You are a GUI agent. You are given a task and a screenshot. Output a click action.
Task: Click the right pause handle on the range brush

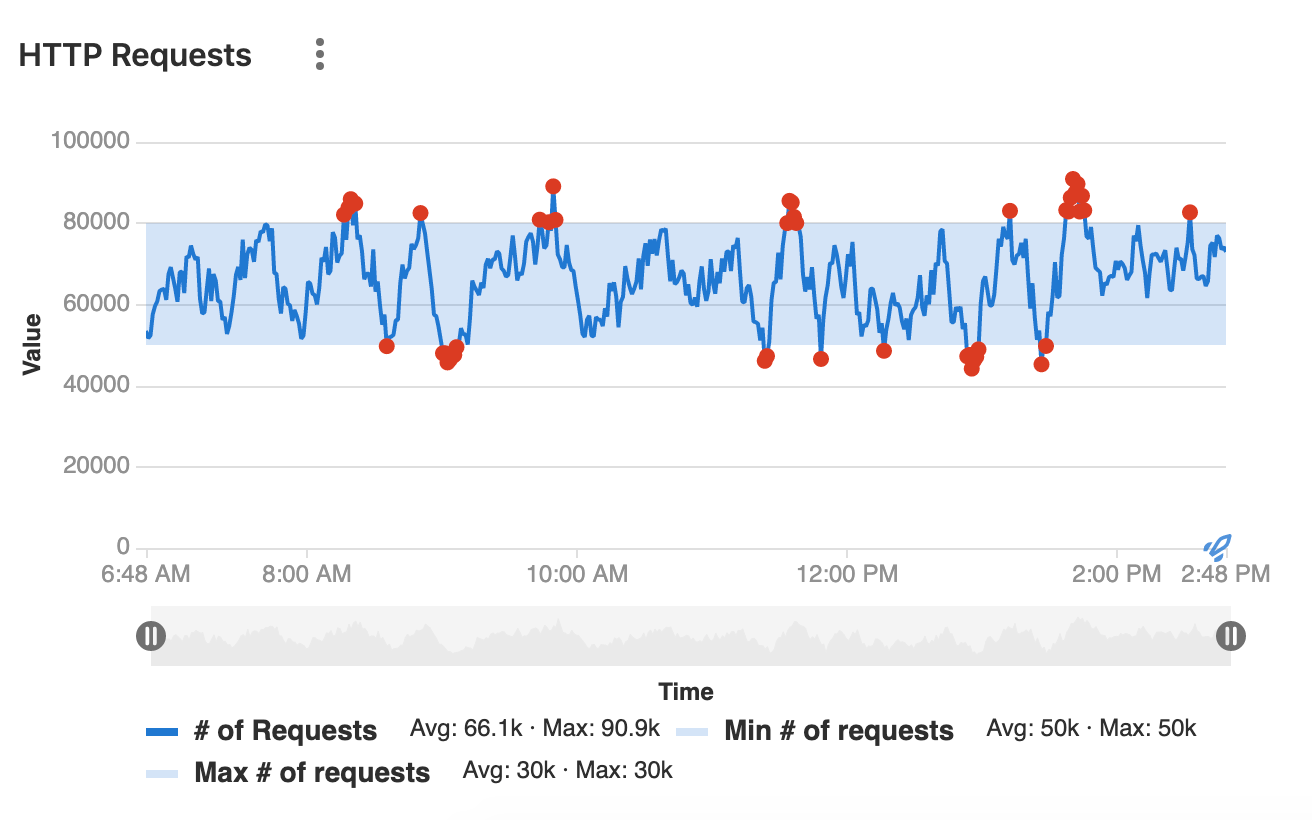click(1229, 634)
